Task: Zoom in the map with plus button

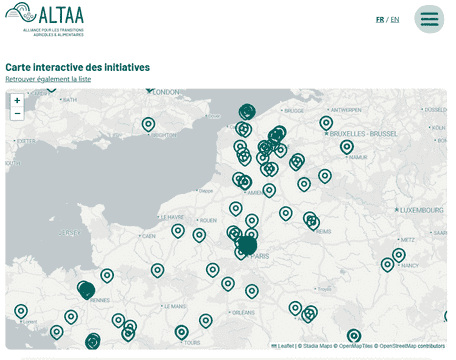Action: (17, 100)
